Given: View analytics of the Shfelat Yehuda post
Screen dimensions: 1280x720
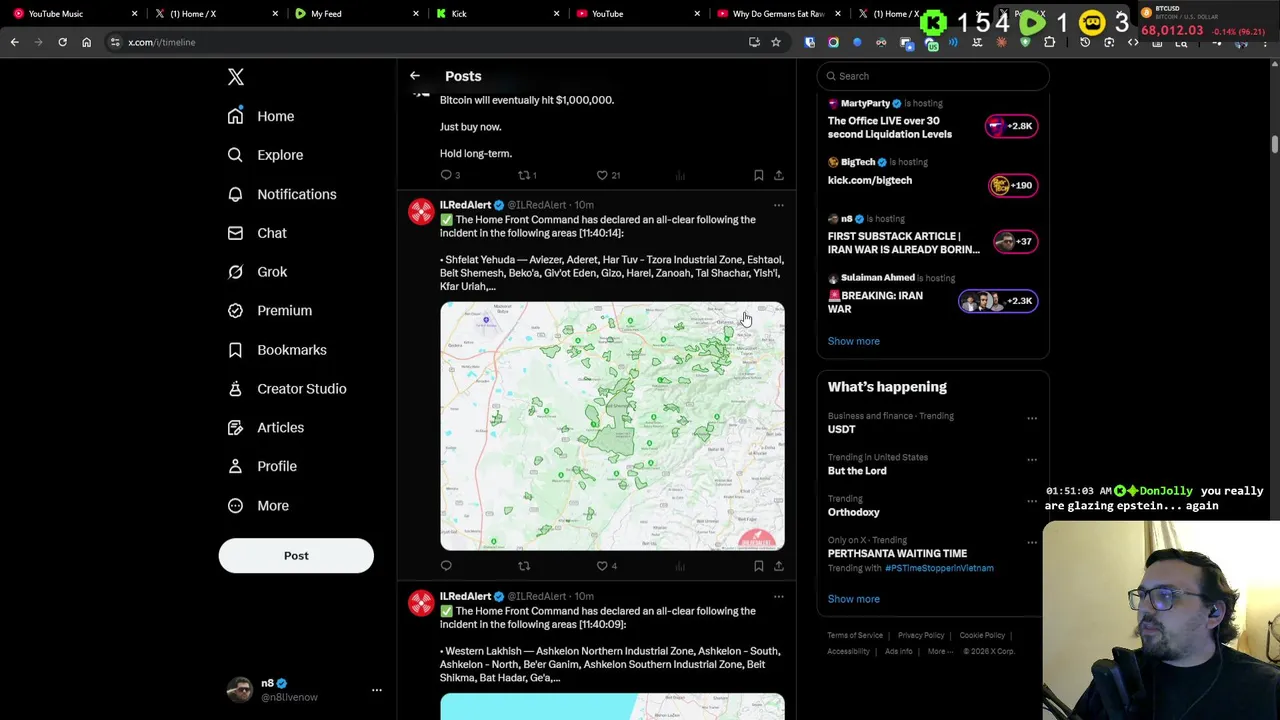Looking at the screenshot, I should click(x=680, y=566).
